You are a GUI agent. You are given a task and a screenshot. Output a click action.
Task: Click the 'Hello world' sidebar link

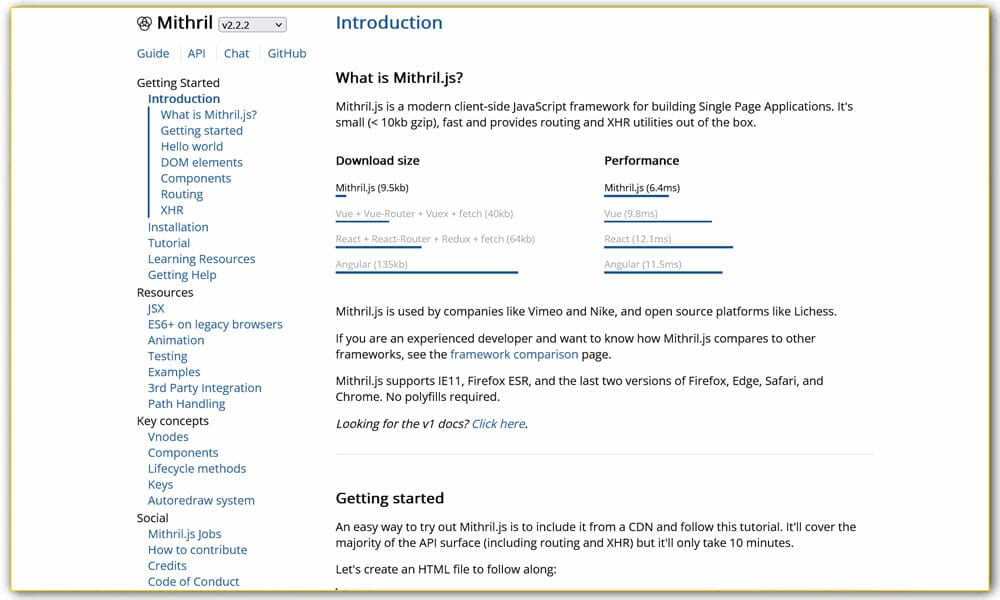pyautogui.click(x=192, y=146)
